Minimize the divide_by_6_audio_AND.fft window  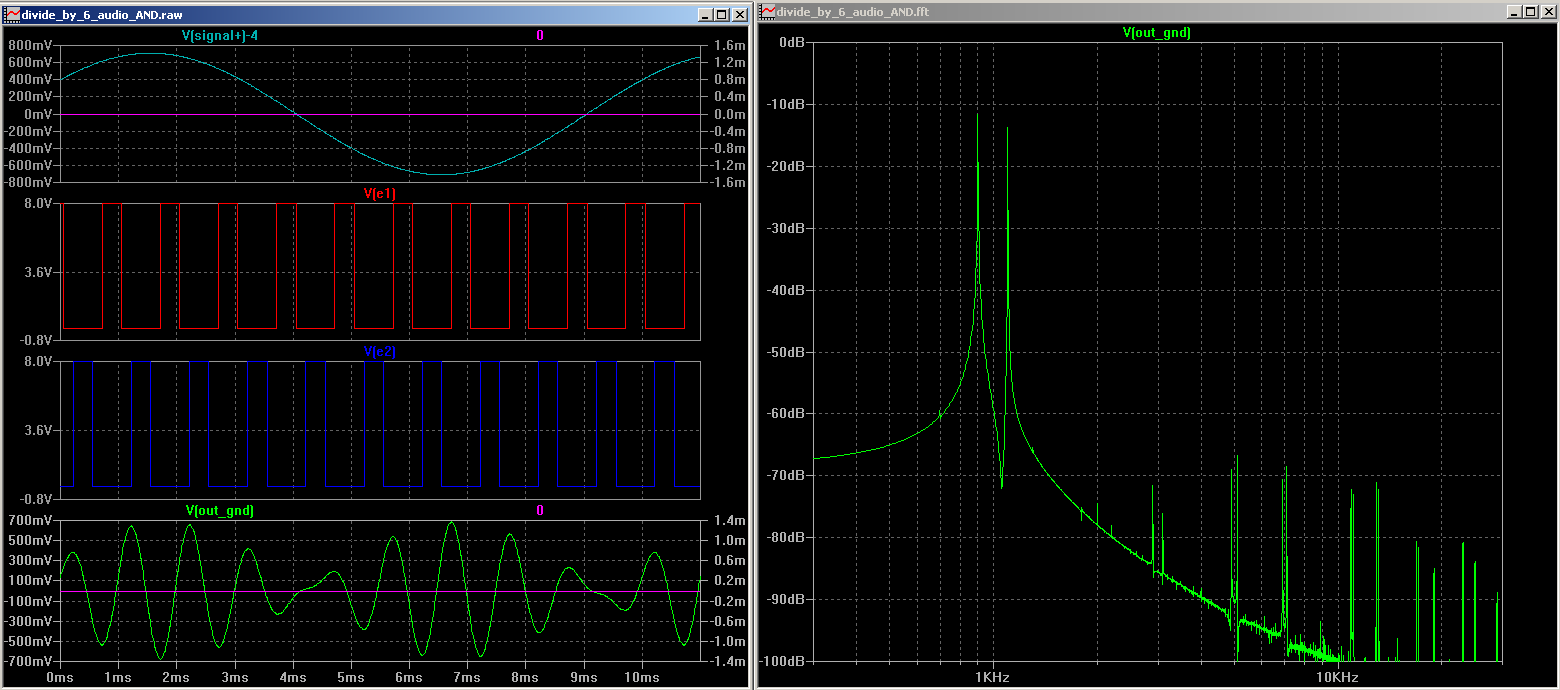(1513, 12)
